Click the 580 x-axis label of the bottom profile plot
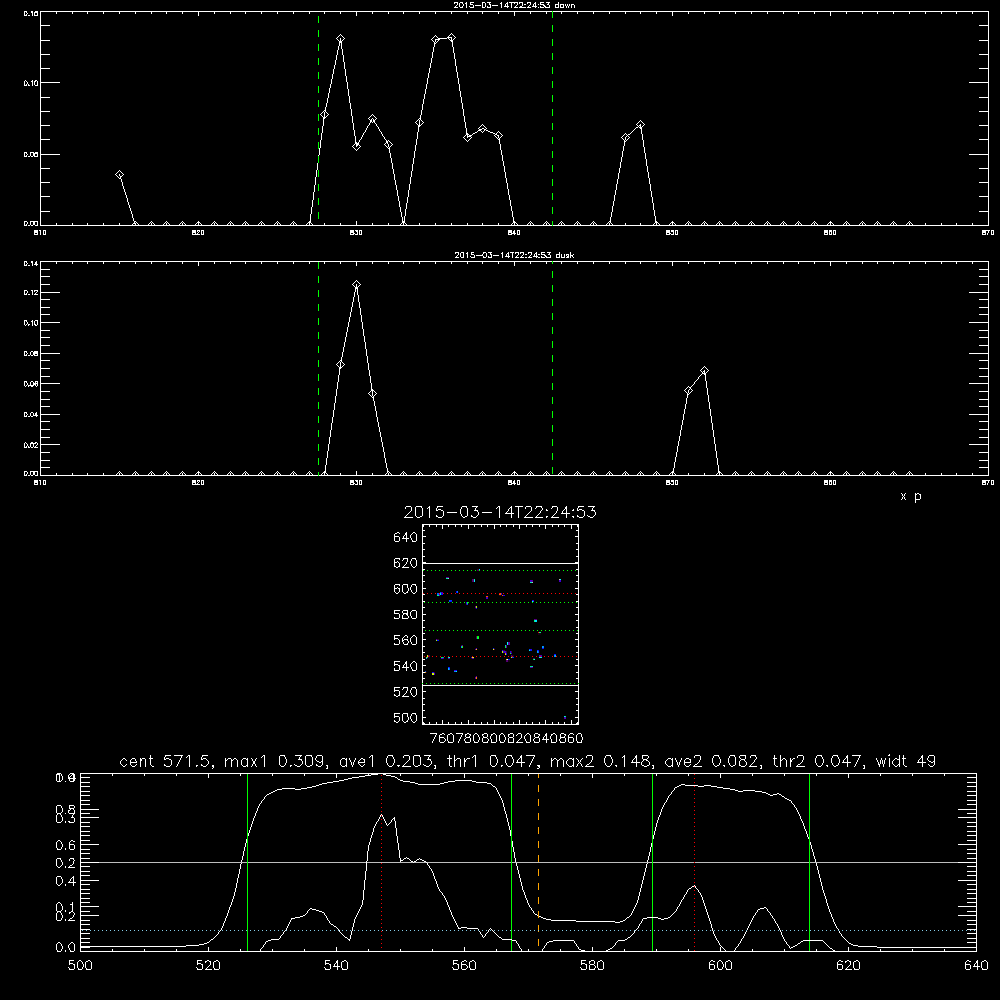 pyautogui.click(x=592, y=966)
